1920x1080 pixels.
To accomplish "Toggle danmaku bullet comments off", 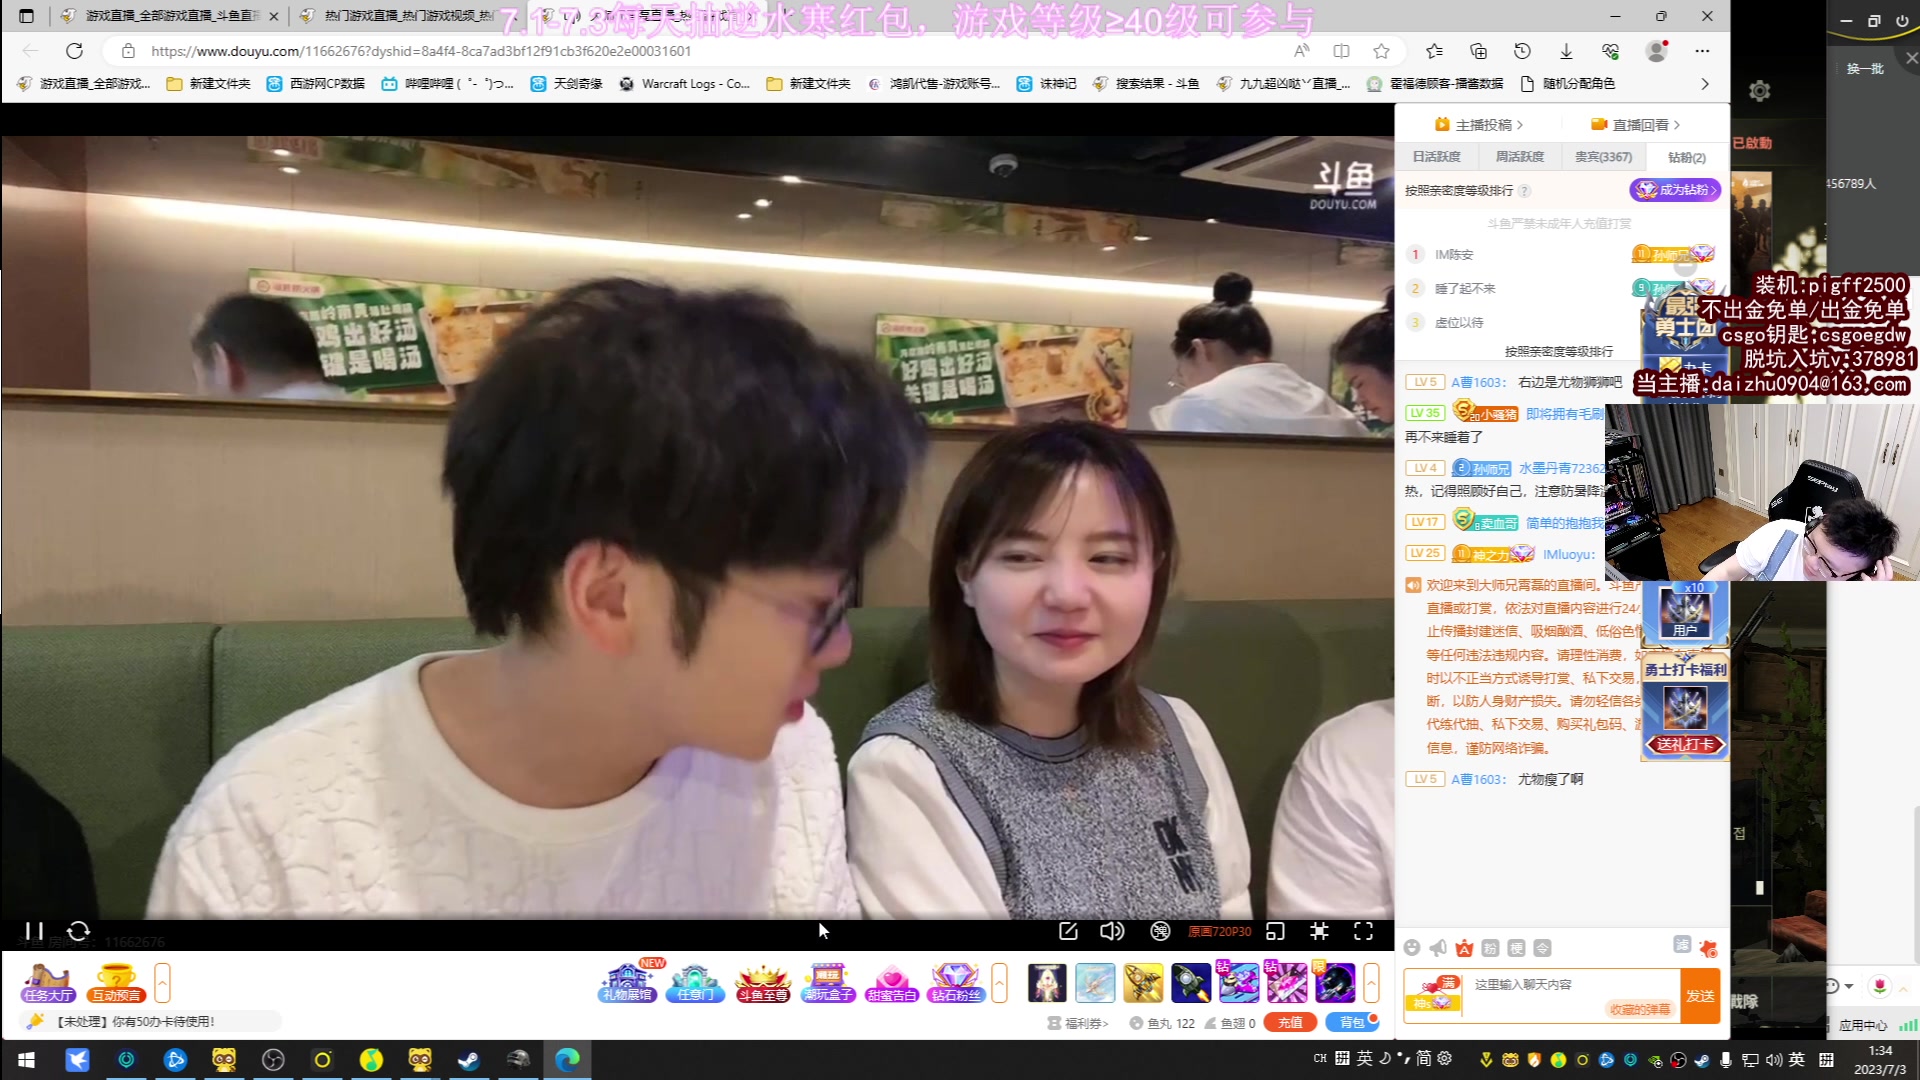I will coord(1160,931).
